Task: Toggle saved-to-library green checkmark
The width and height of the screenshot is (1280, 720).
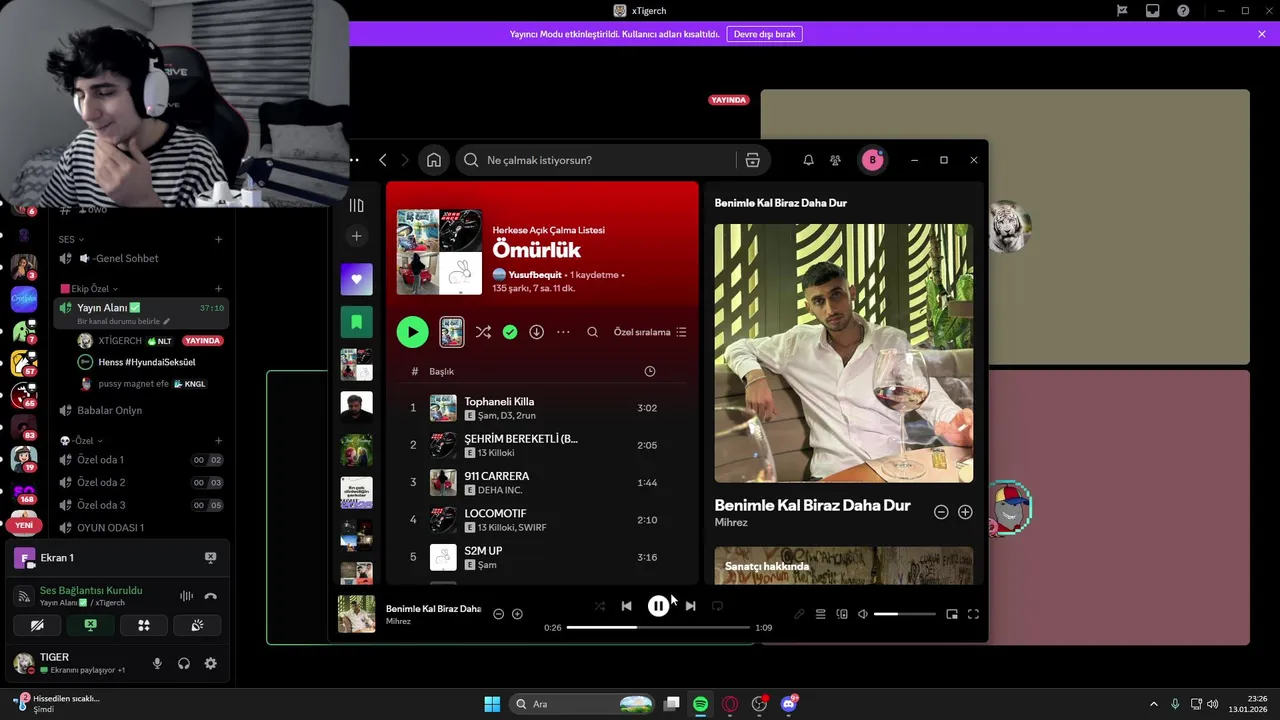Action: pos(510,332)
